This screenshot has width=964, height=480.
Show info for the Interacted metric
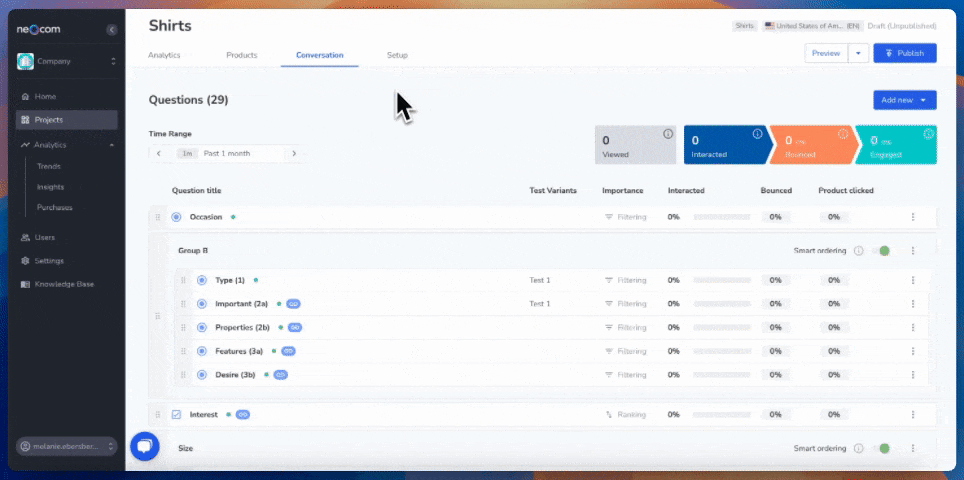coord(757,134)
